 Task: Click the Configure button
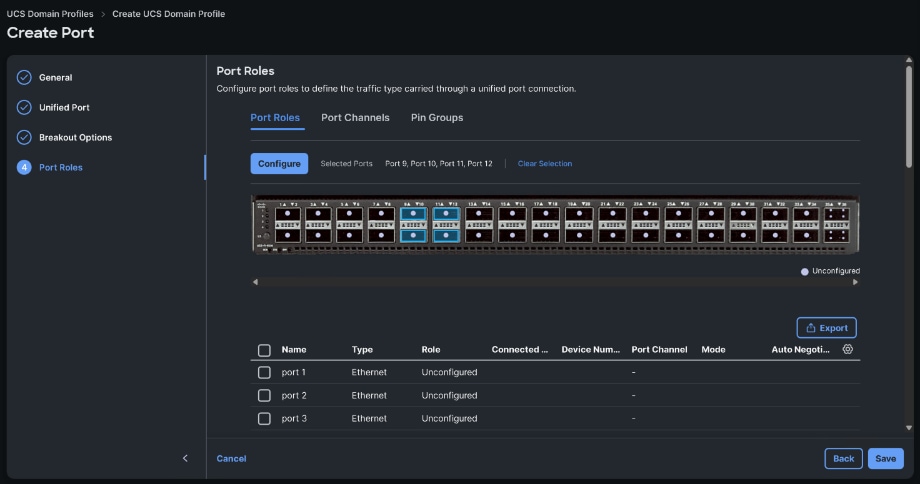279,164
